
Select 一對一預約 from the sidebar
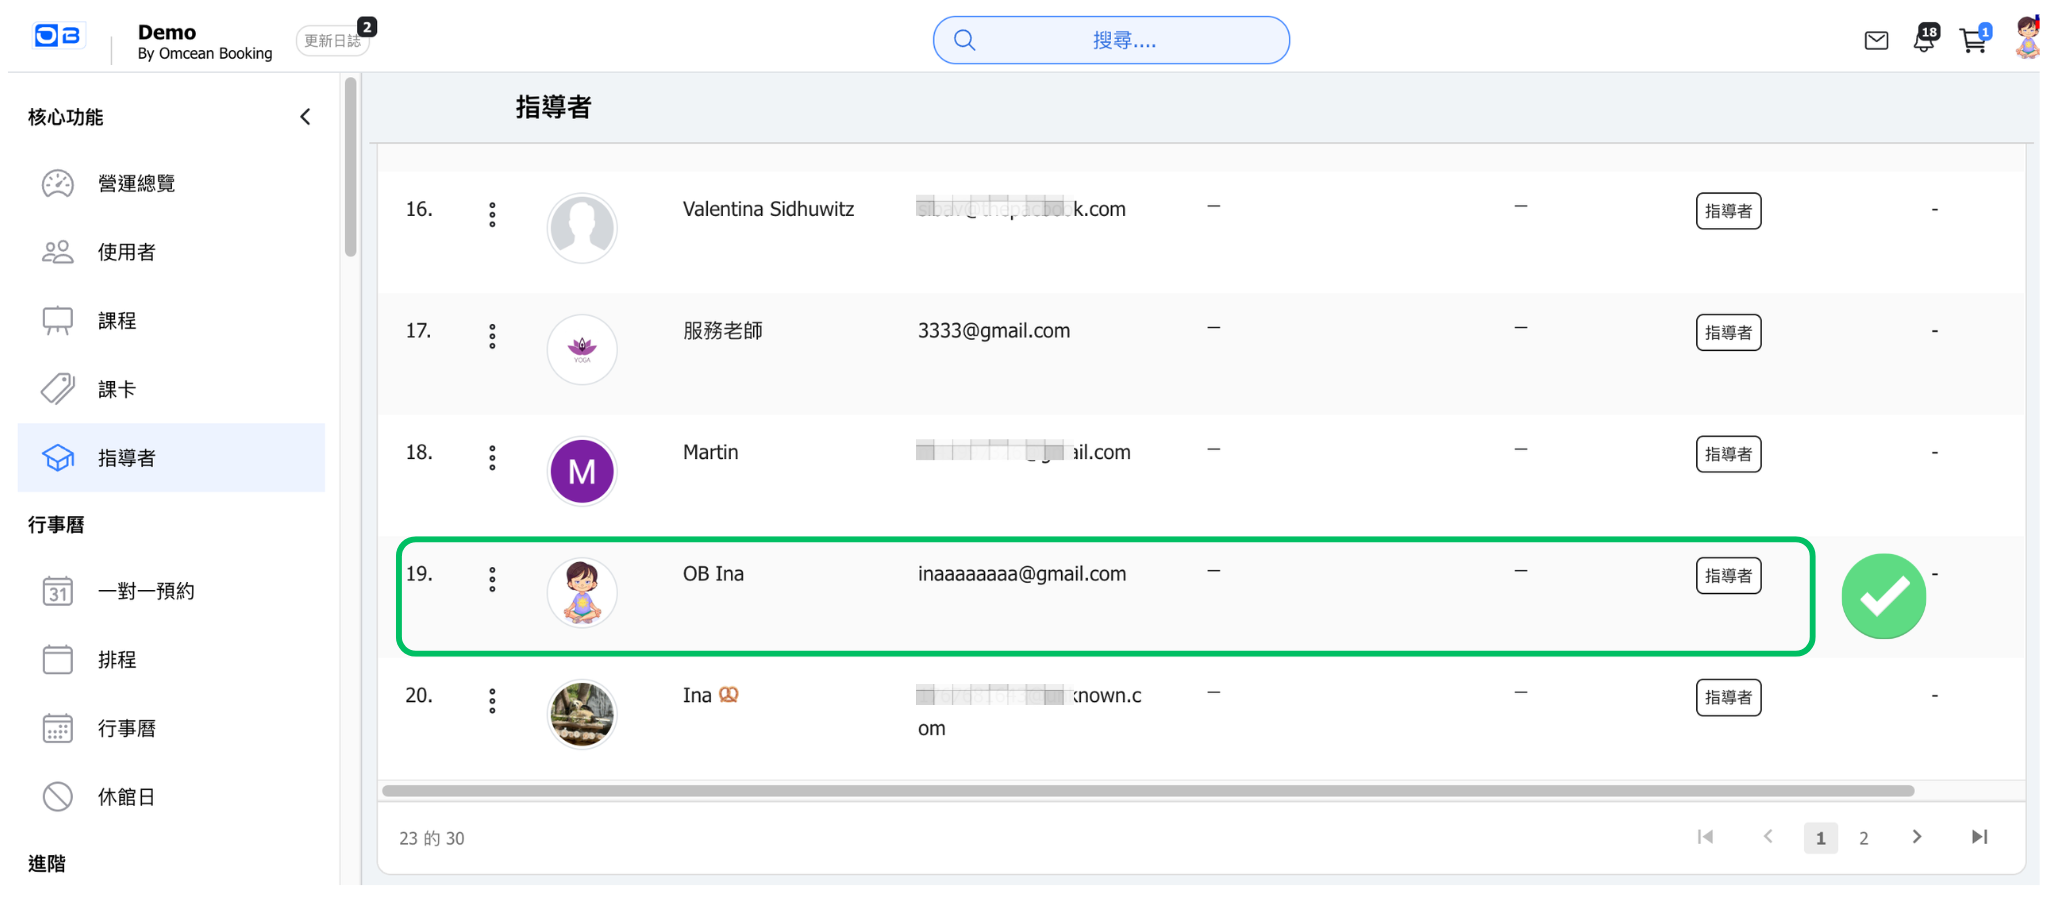coord(146,591)
